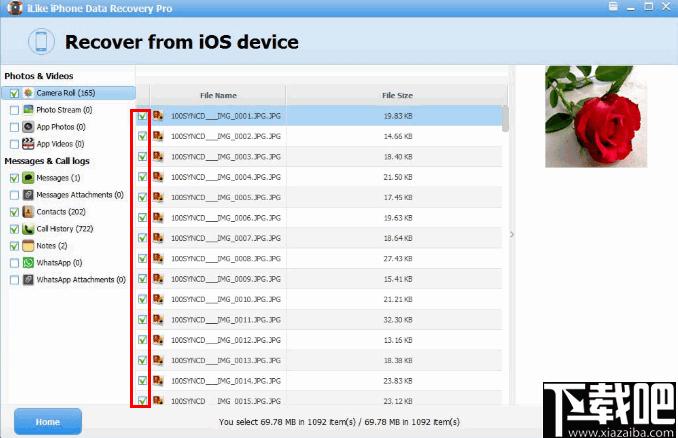Screen dimensions: 678x438
Task: Click the App Videos clapperboard icon
Action: tap(28, 144)
